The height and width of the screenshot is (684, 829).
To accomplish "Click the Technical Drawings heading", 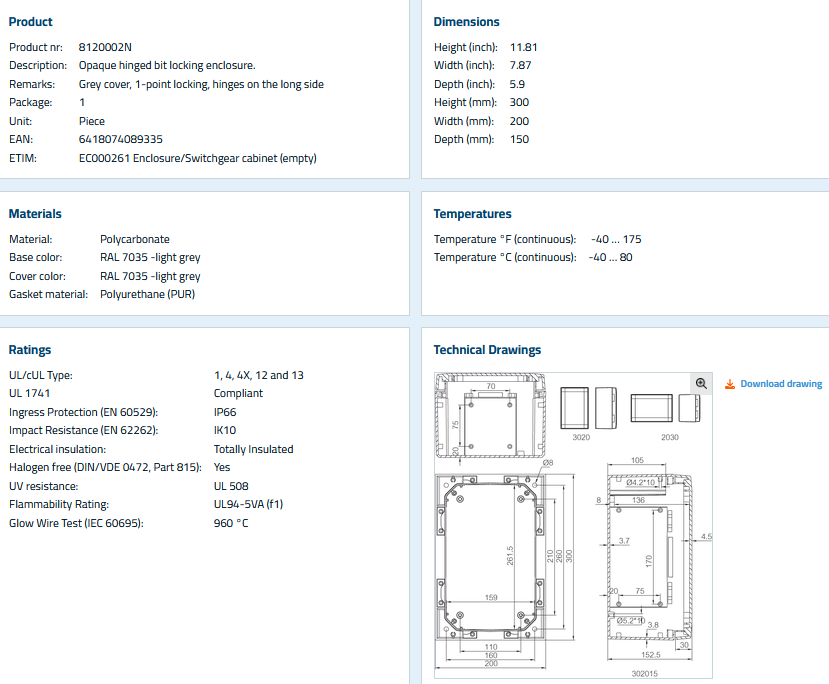I will point(487,350).
